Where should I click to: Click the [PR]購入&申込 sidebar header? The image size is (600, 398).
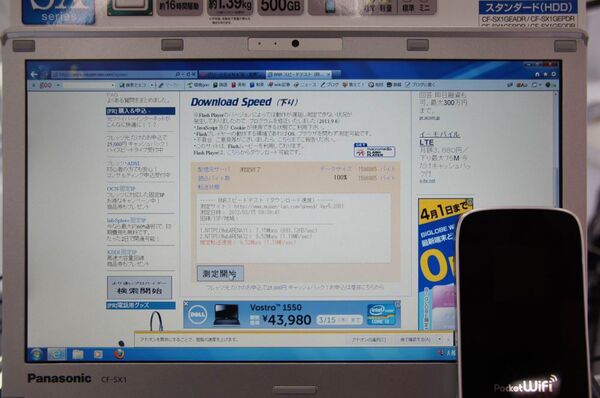(140, 111)
